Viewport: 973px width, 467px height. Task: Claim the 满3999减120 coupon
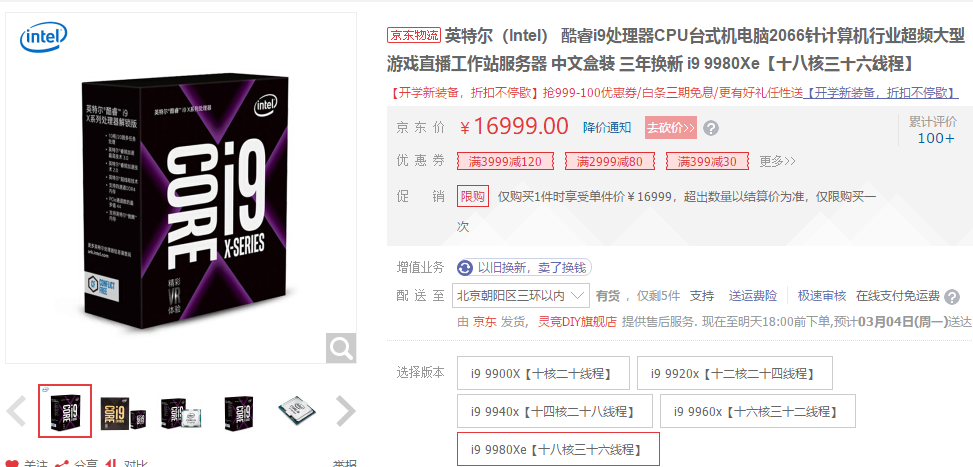pos(505,162)
